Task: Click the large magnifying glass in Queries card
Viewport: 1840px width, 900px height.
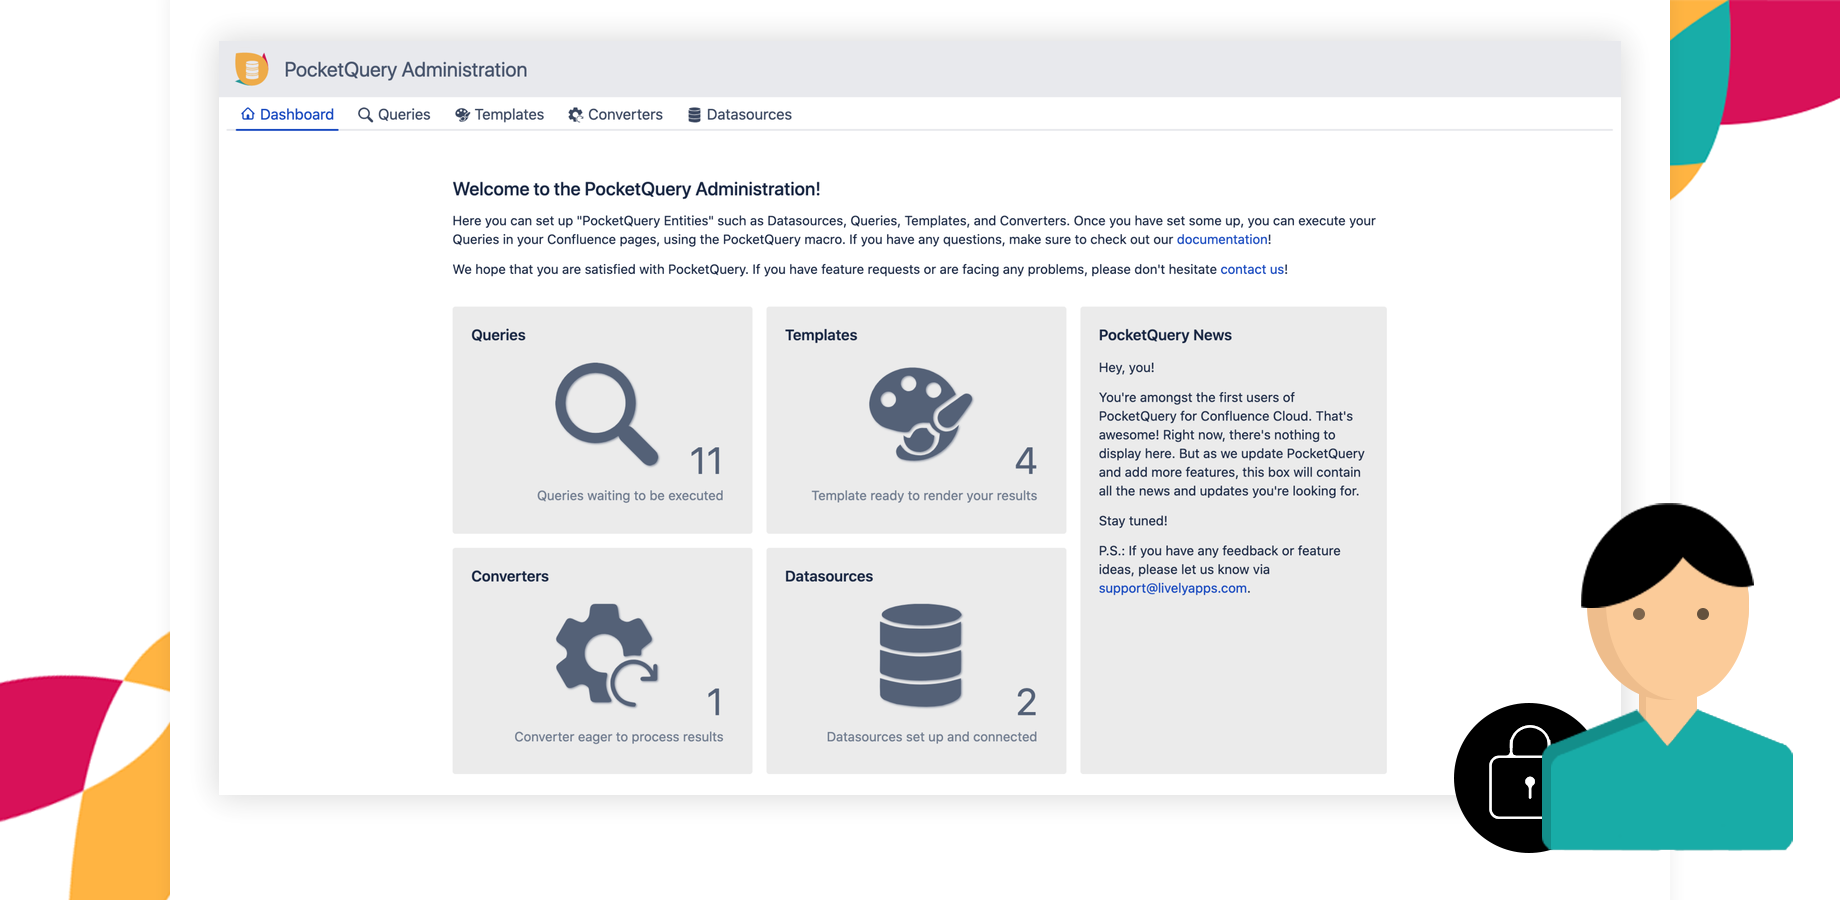Action: [607, 414]
